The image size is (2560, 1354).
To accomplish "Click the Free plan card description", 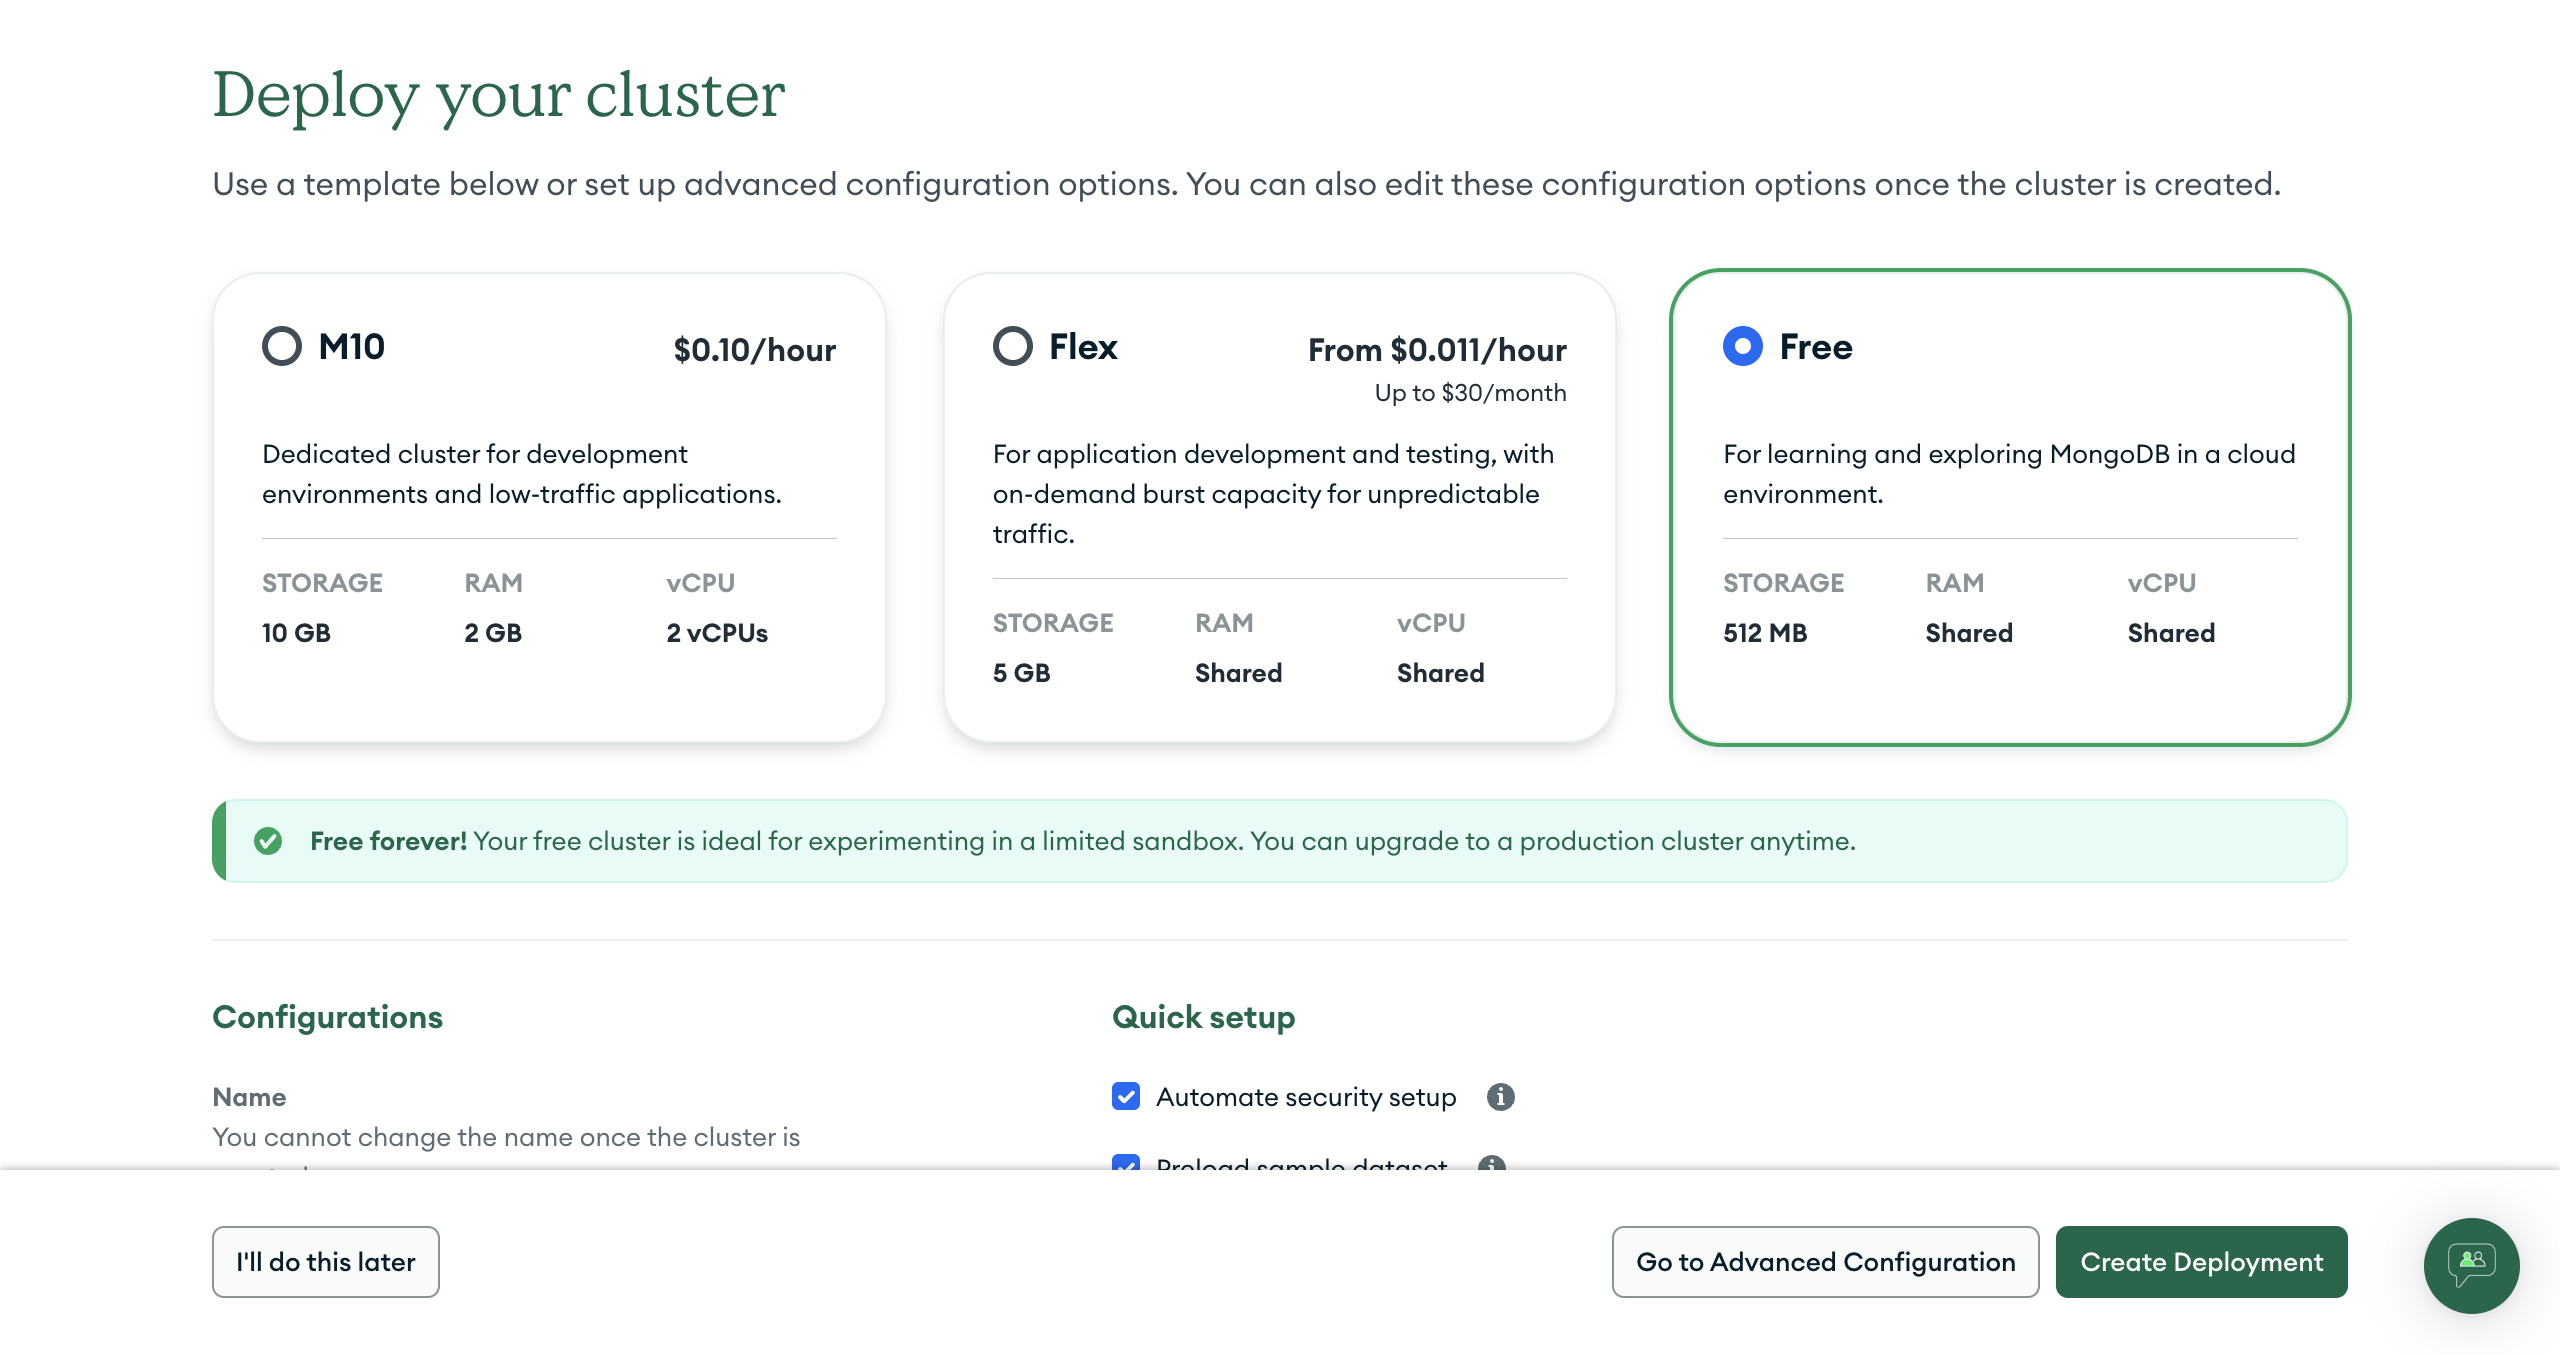I will tap(2009, 474).
